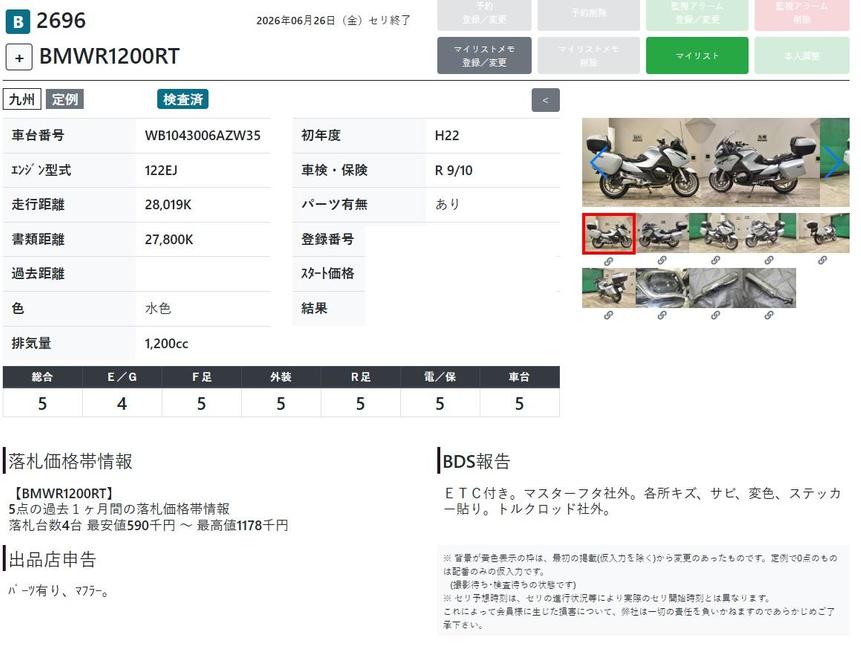This screenshot has width=861, height=670.
Task: Open the last thumbnail in the second row
Action: click(769, 288)
